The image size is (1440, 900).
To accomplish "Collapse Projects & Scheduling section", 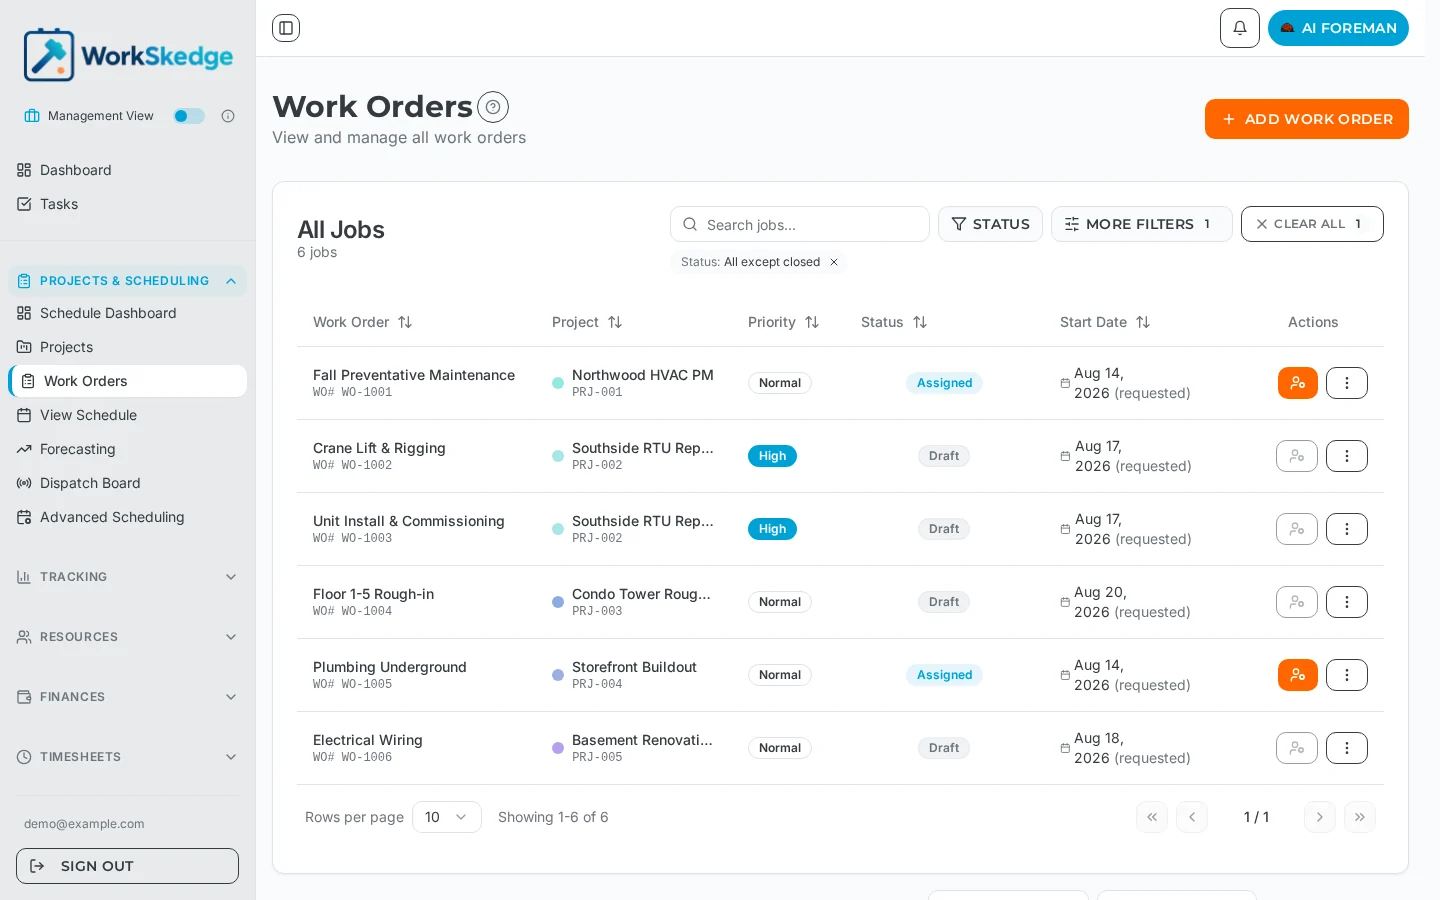I will pos(127,281).
